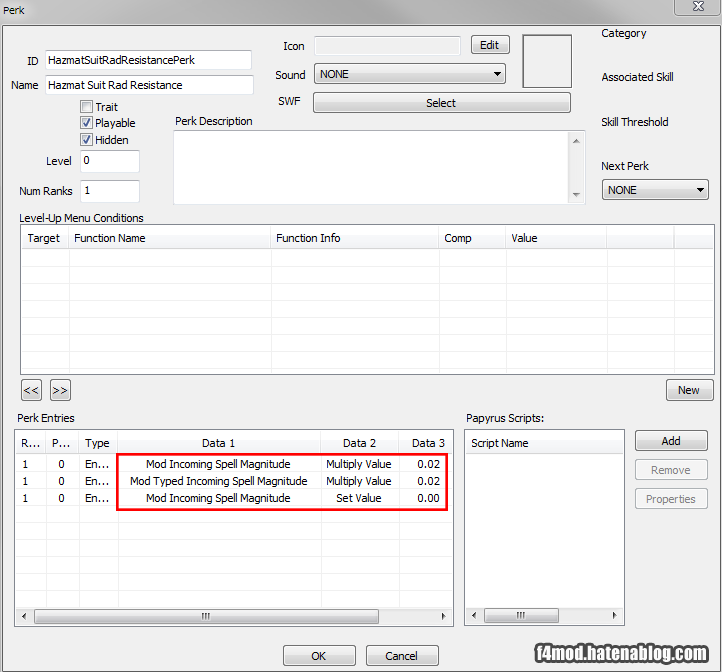Screen dimensions: 722x672
Task: Click Perk Entries scrollbar right arrow
Action: pyautogui.click(x=443, y=616)
